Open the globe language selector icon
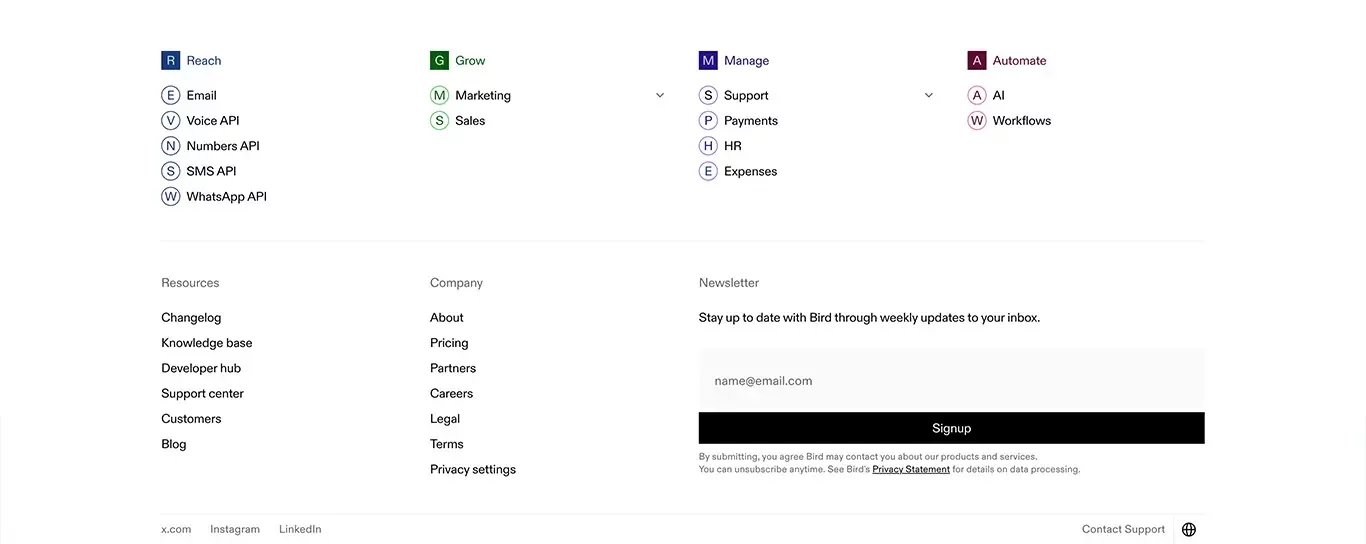This screenshot has height=544, width=1366. coord(1189,530)
